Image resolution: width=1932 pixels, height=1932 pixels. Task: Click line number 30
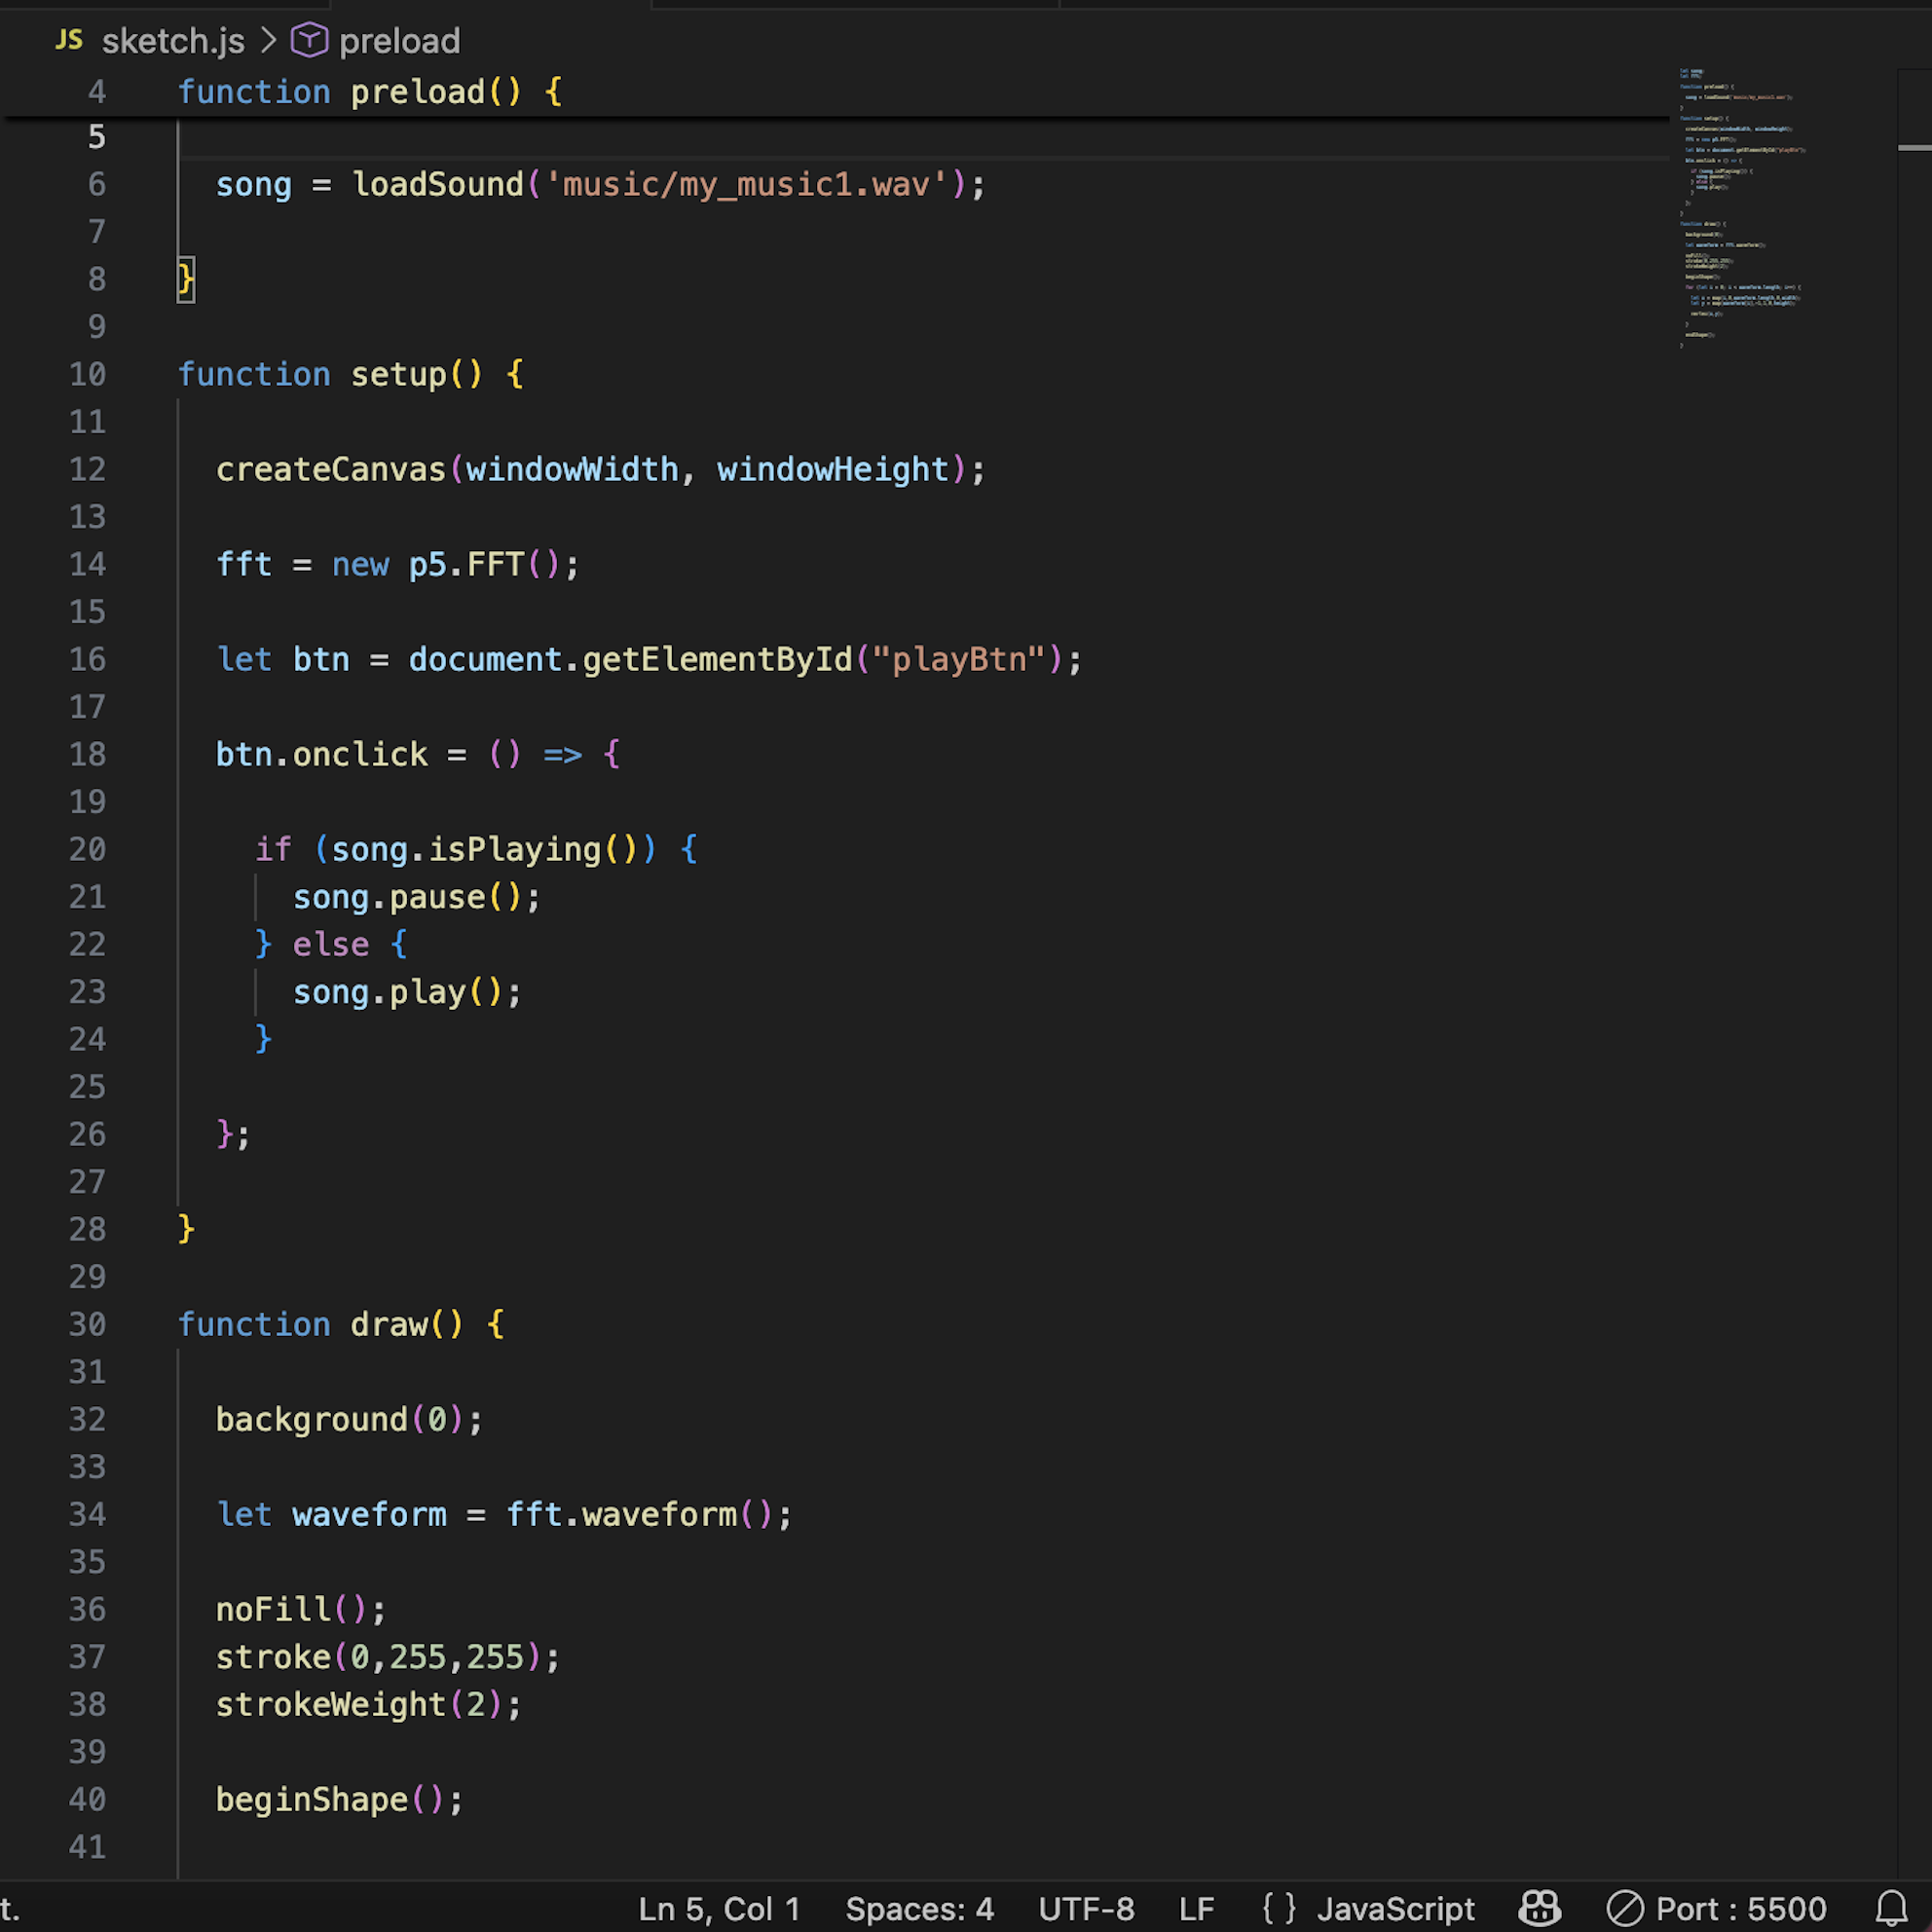(x=87, y=1324)
